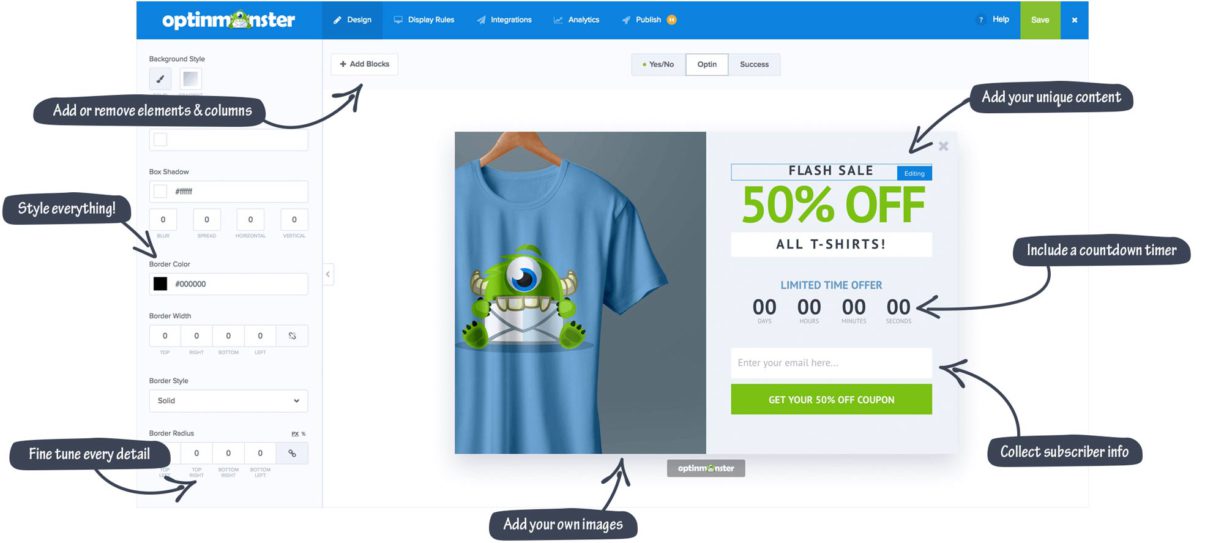Select the Yes/No view
The height and width of the screenshot is (543, 1224).
click(x=658, y=64)
